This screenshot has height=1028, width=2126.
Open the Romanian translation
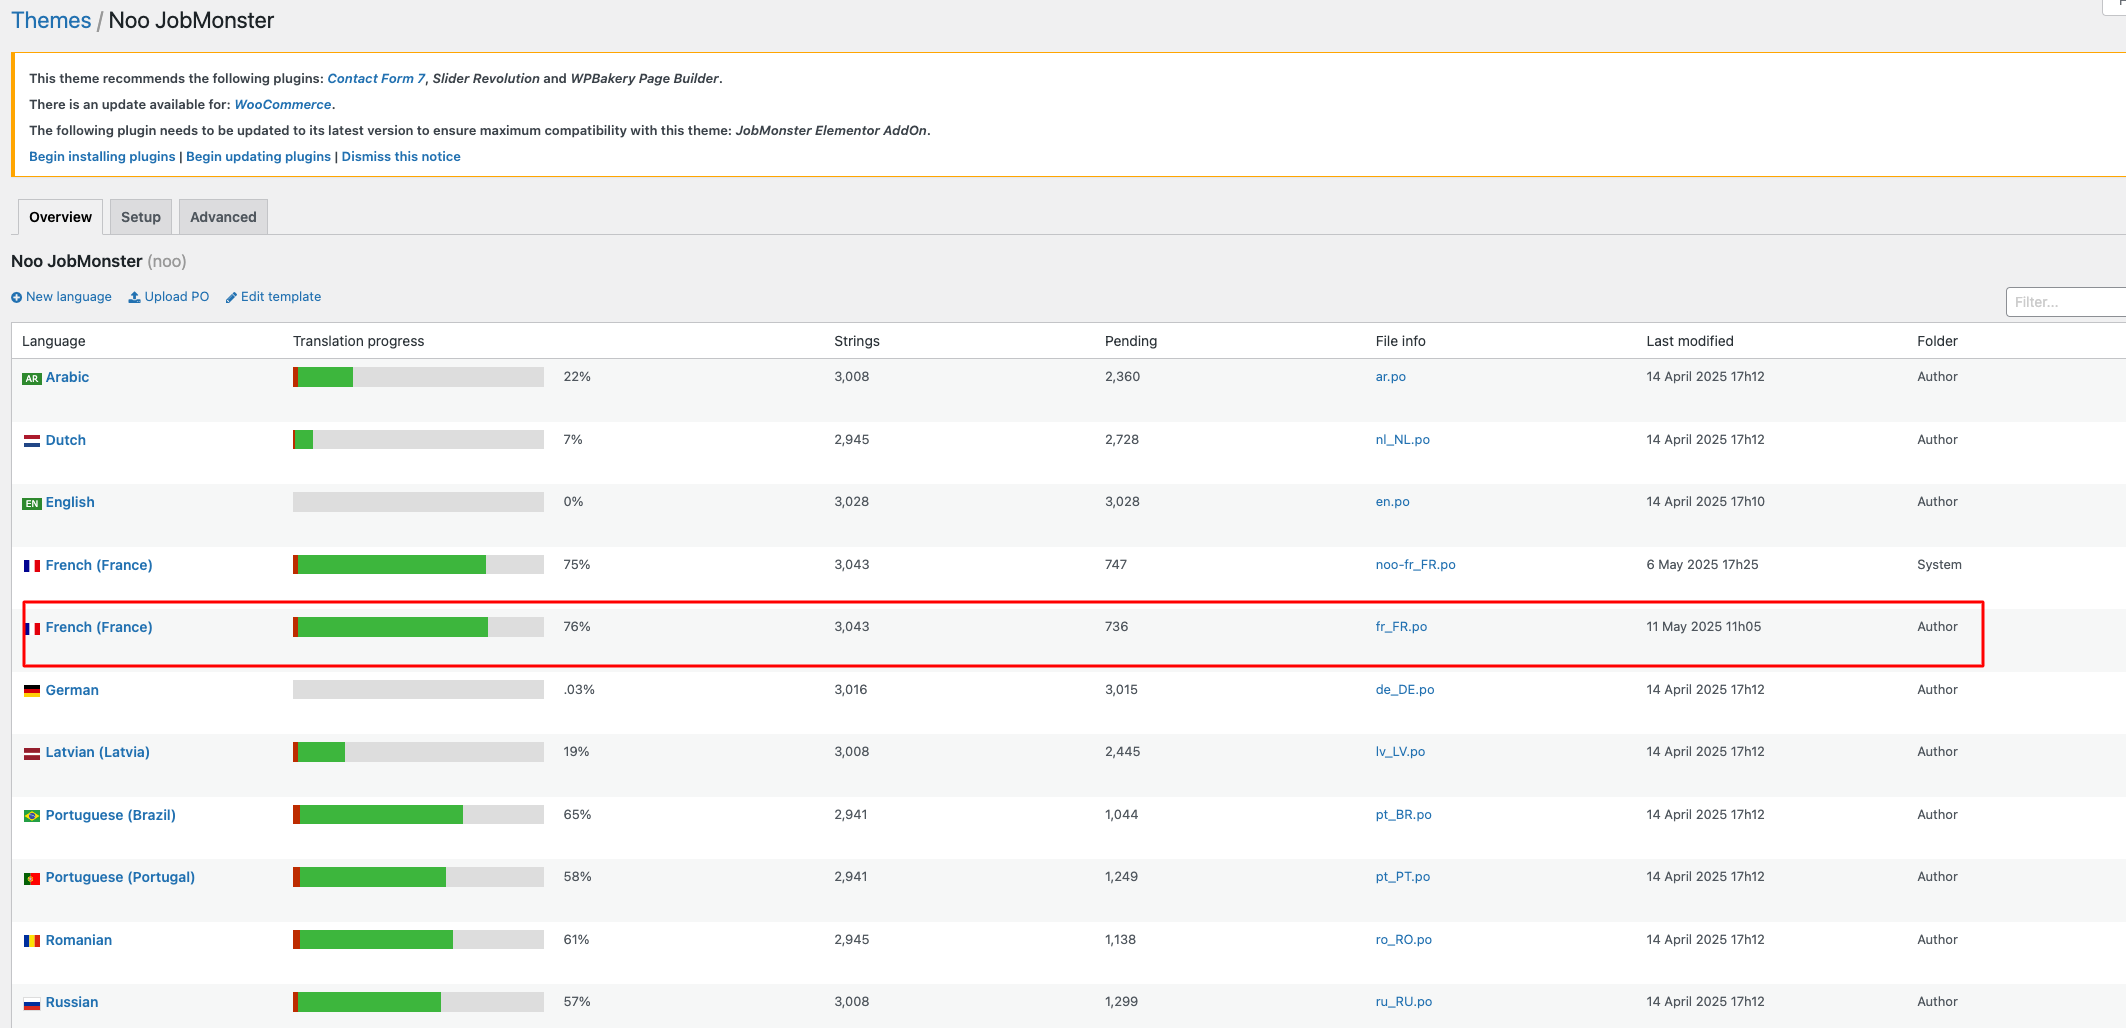[x=79, y=940]
